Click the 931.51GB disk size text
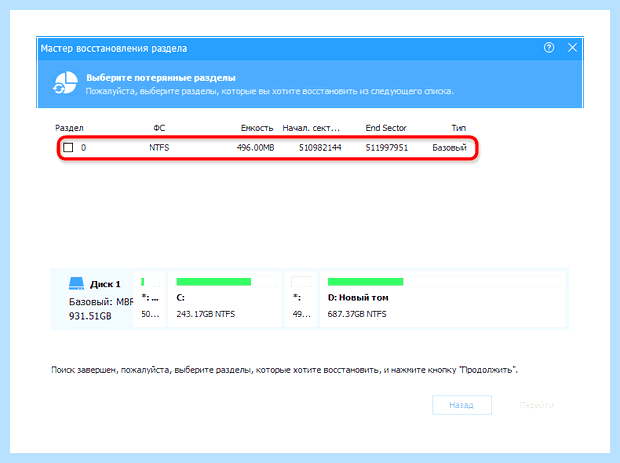Viewport: 620px width, 463px height. tap(90, 316)
